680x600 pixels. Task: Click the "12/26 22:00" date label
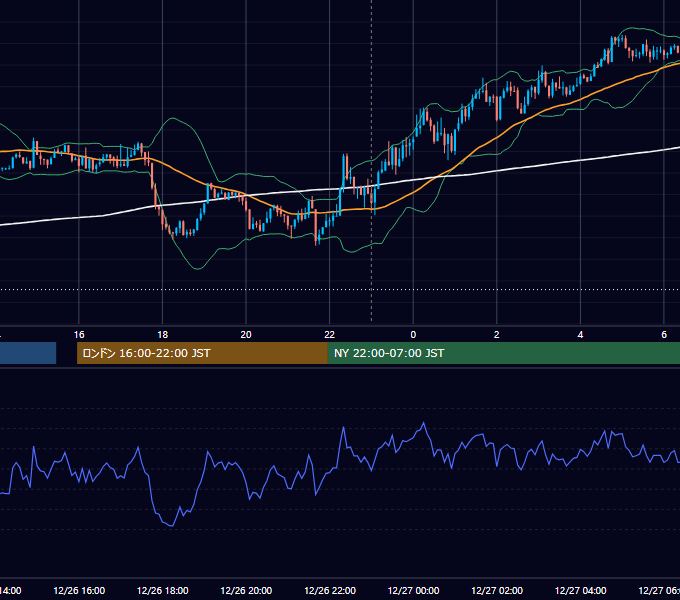pos(330,591)
